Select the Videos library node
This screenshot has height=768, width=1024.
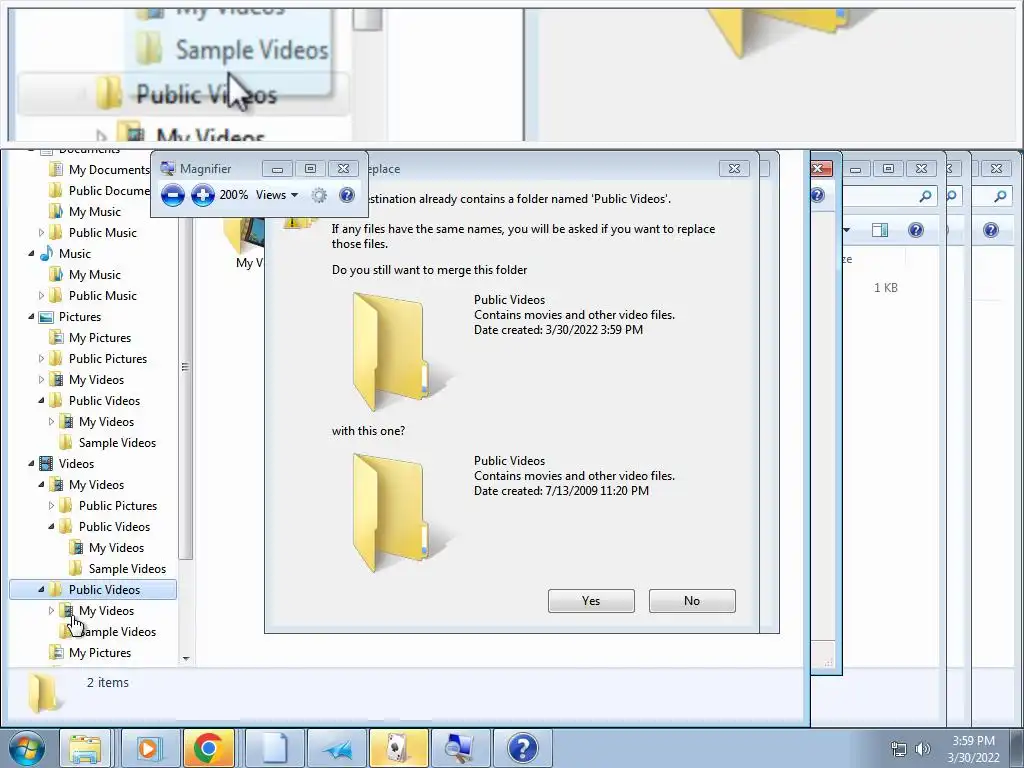pyautogui.click(x=76, y=464)
